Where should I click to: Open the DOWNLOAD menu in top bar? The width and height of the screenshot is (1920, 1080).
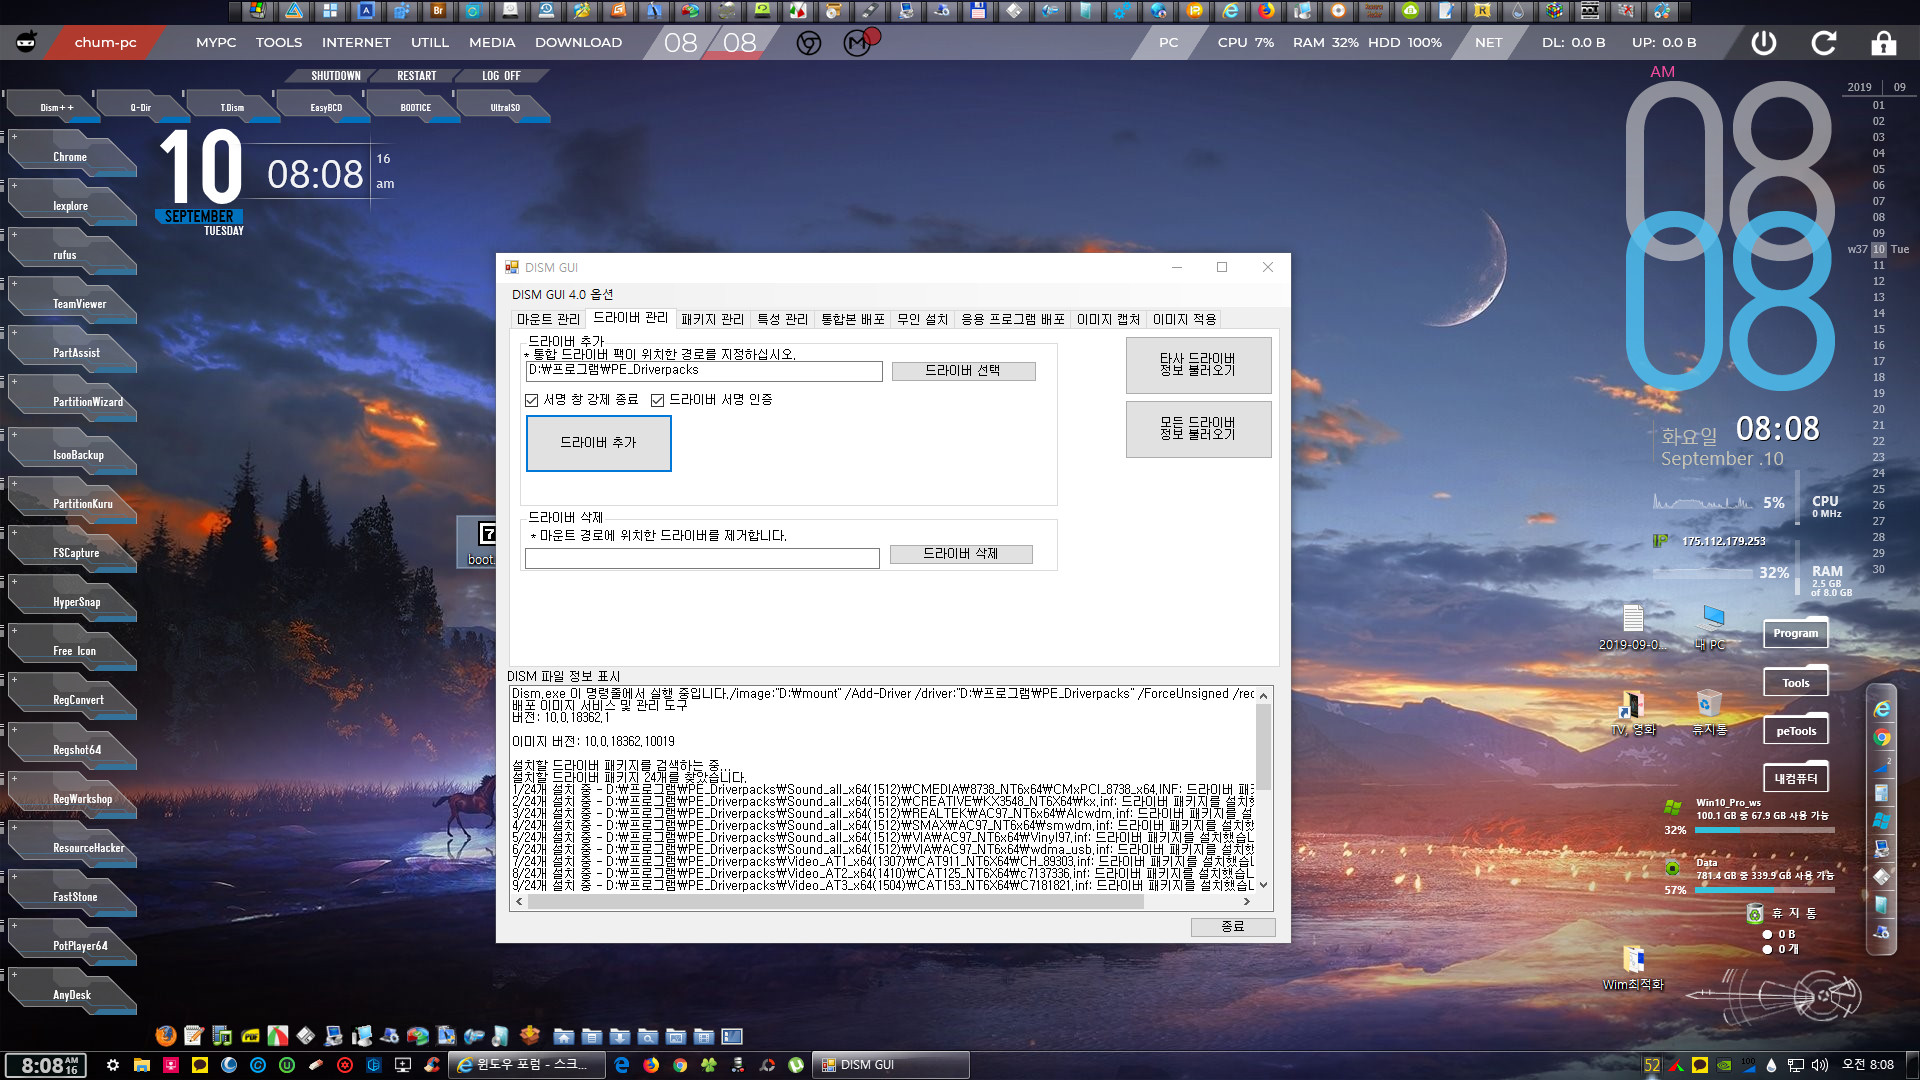point(578,43)
